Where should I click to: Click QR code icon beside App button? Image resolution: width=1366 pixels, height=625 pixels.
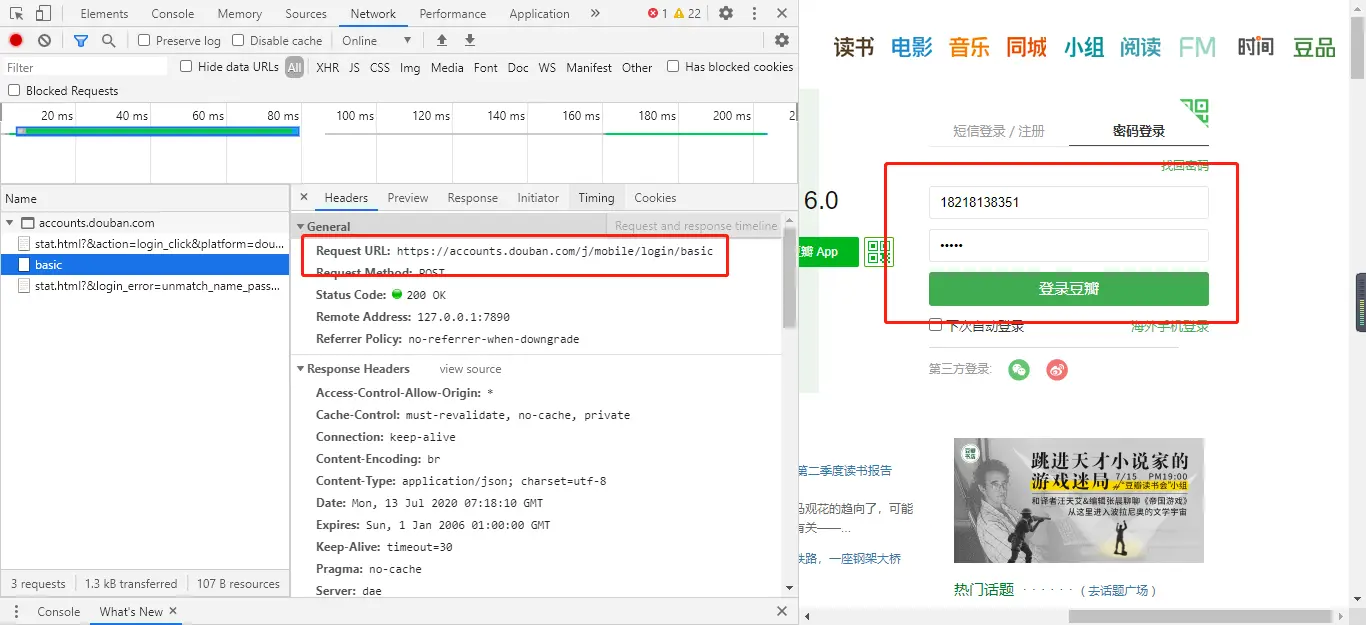pos(879,252)
